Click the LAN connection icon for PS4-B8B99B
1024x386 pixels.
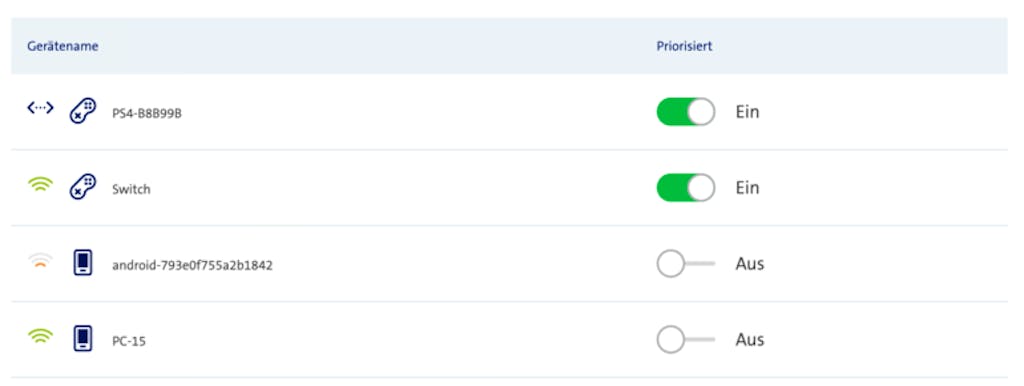click(x=40, y=108)
